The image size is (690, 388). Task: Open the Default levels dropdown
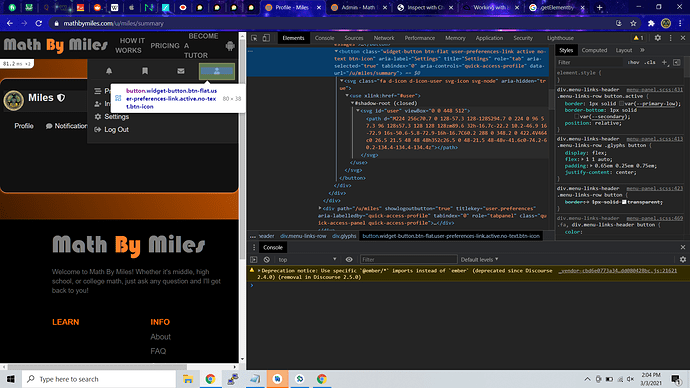tap(479, 260)
